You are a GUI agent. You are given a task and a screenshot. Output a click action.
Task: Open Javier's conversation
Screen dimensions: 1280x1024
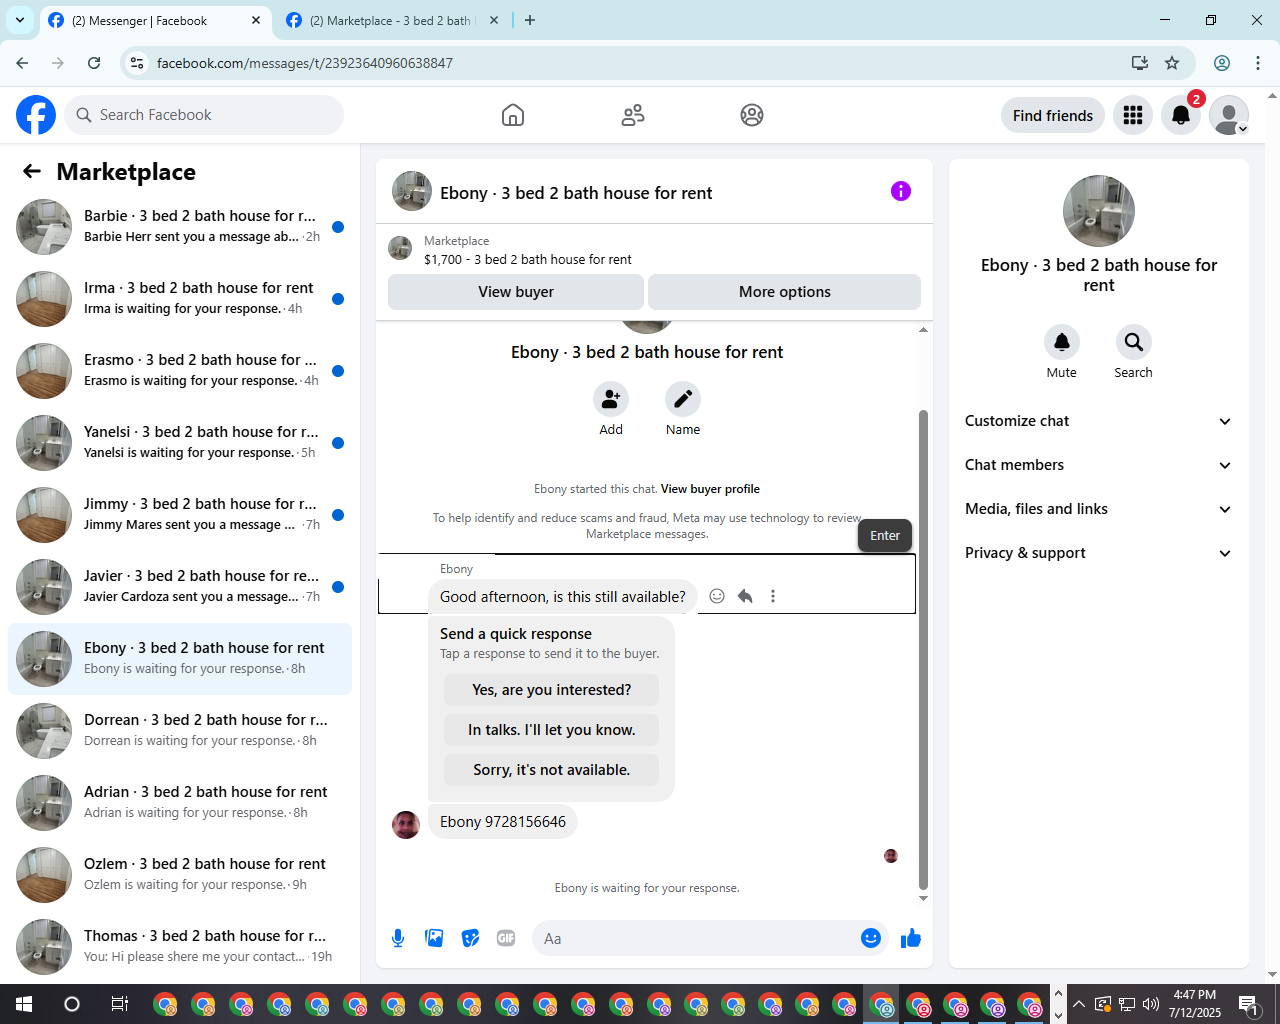[x=180, y=587]
